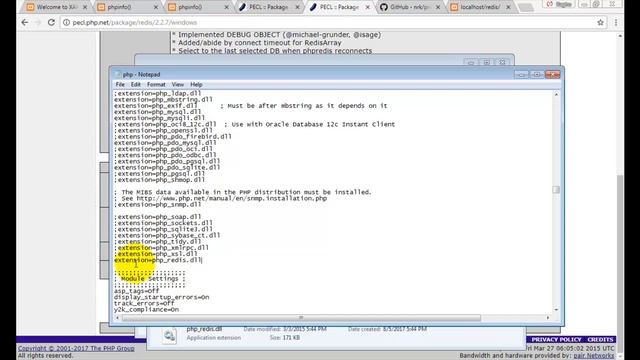Image resolution: width=640 pixels, height=360 pixels.
Task: Click Notepad horizontal scroll right arrow
Action: [x=548, y=318]
